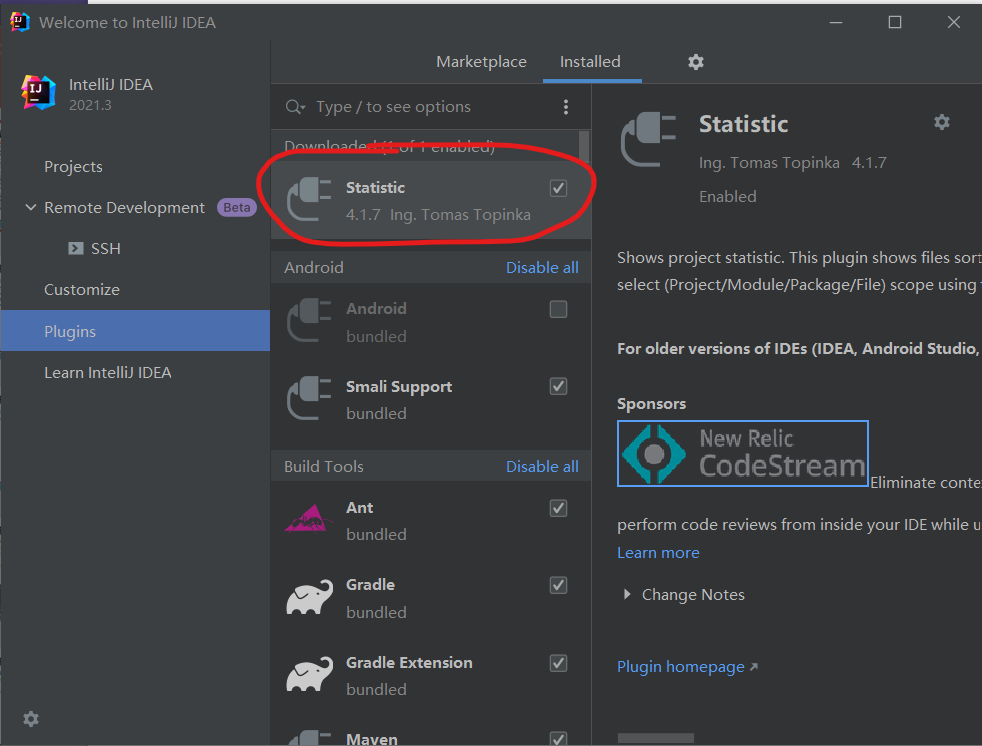Image resolution: width=982 pixels, height=746 pixels.
Task: Toggle the Gradle Extension checkbox
Action: click(558, 663)
